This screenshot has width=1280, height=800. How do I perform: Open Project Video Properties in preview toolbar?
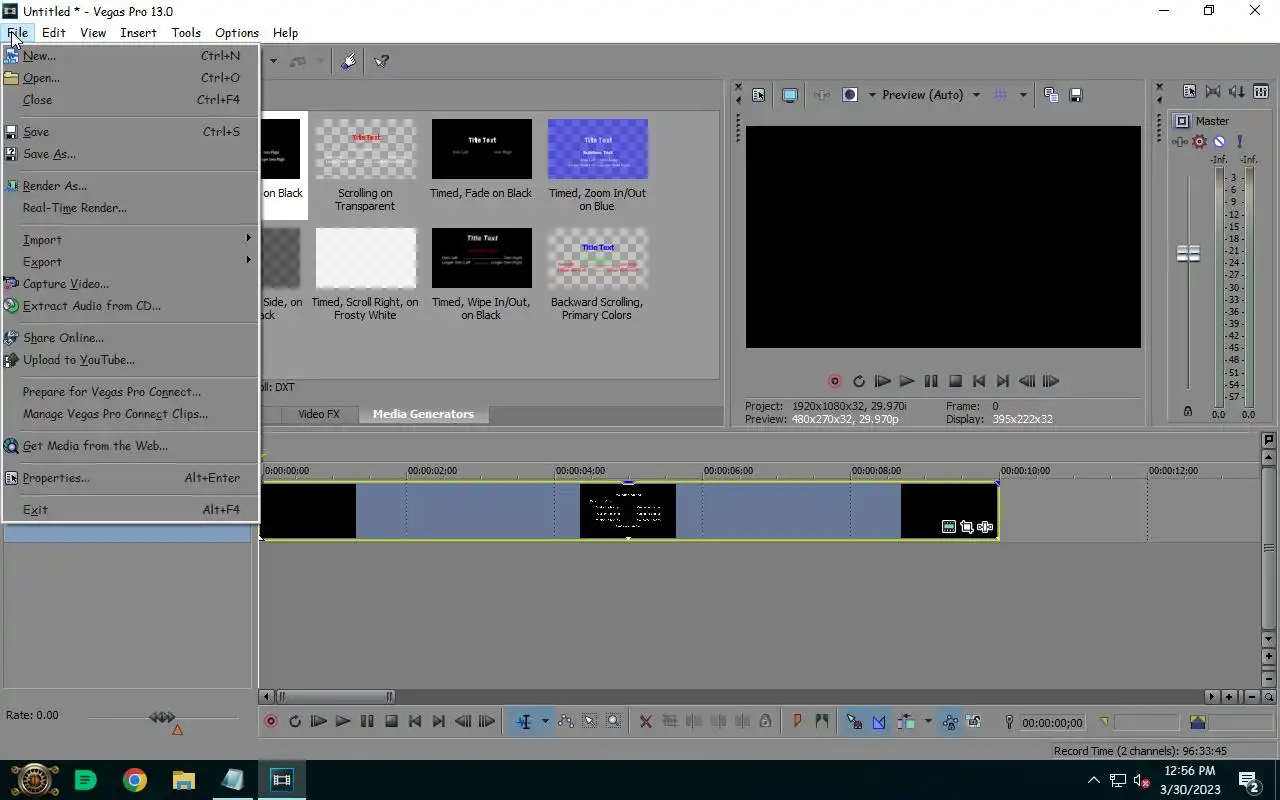pyautogui.click(x=758, y=95)
